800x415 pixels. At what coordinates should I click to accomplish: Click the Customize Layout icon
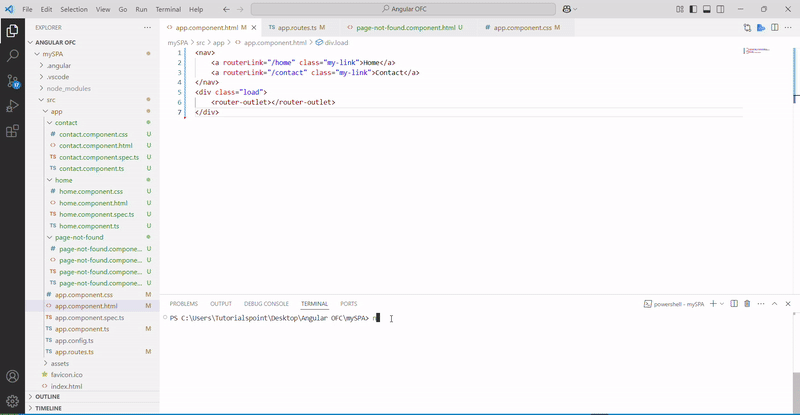coord(680,9)
